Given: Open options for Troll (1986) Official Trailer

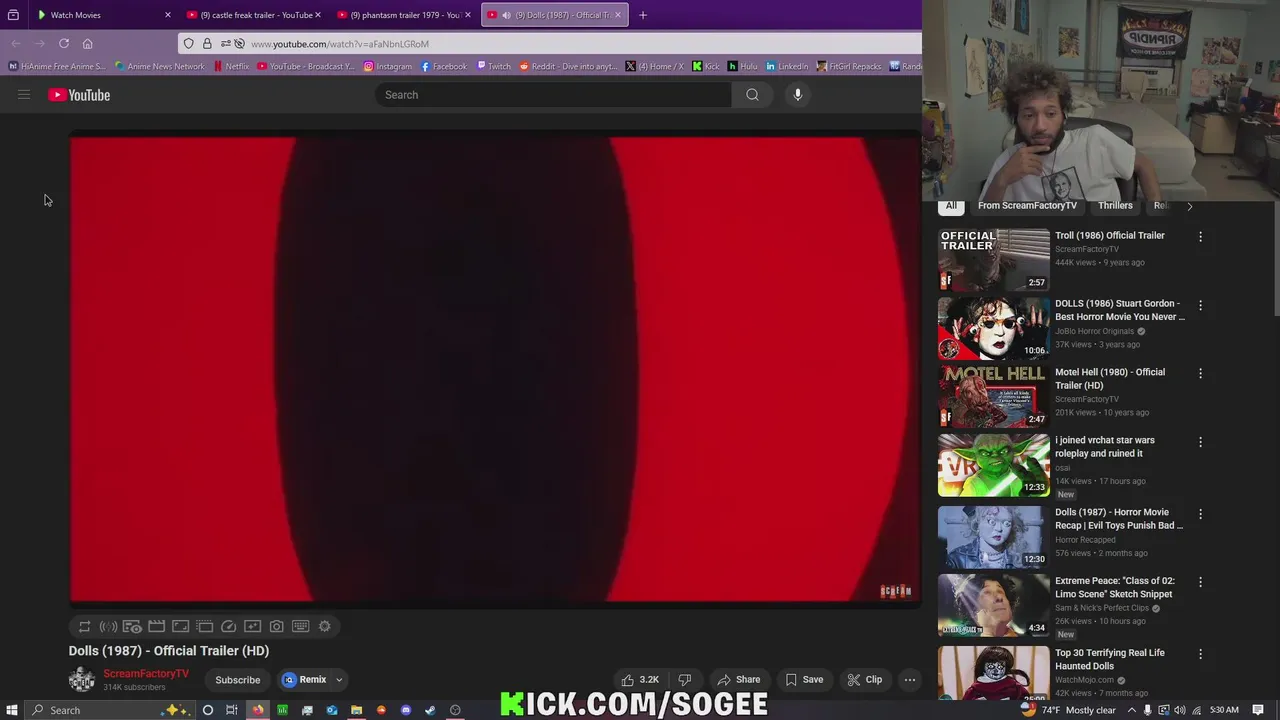Looking at the screenshot, I should pos(1200,237).
